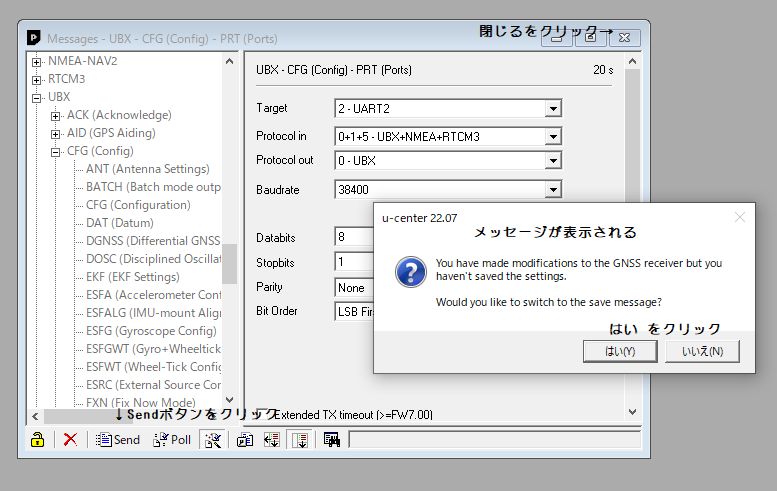777x491 pixels.
Task: Select ESFALG (IMU-mount Alignment) item
Action: [x=153, y=313]
